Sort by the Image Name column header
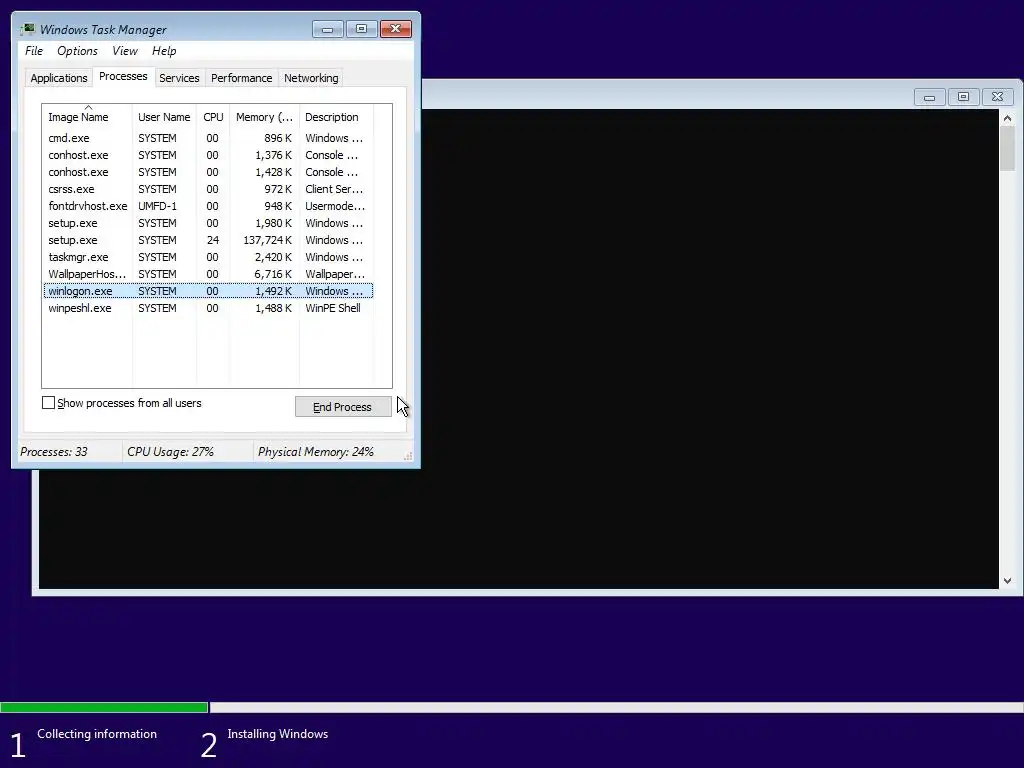Screen dimensions: 1024x768 point(87,117)
